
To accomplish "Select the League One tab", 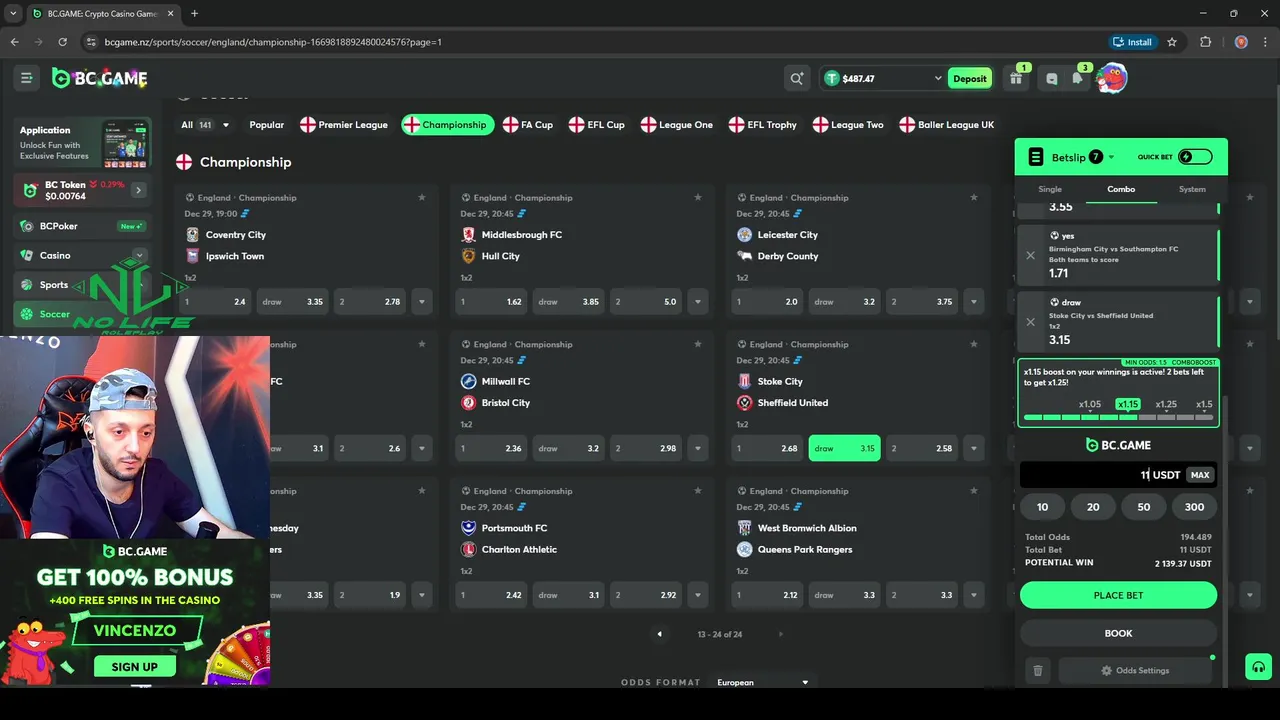I will point(676,125).
